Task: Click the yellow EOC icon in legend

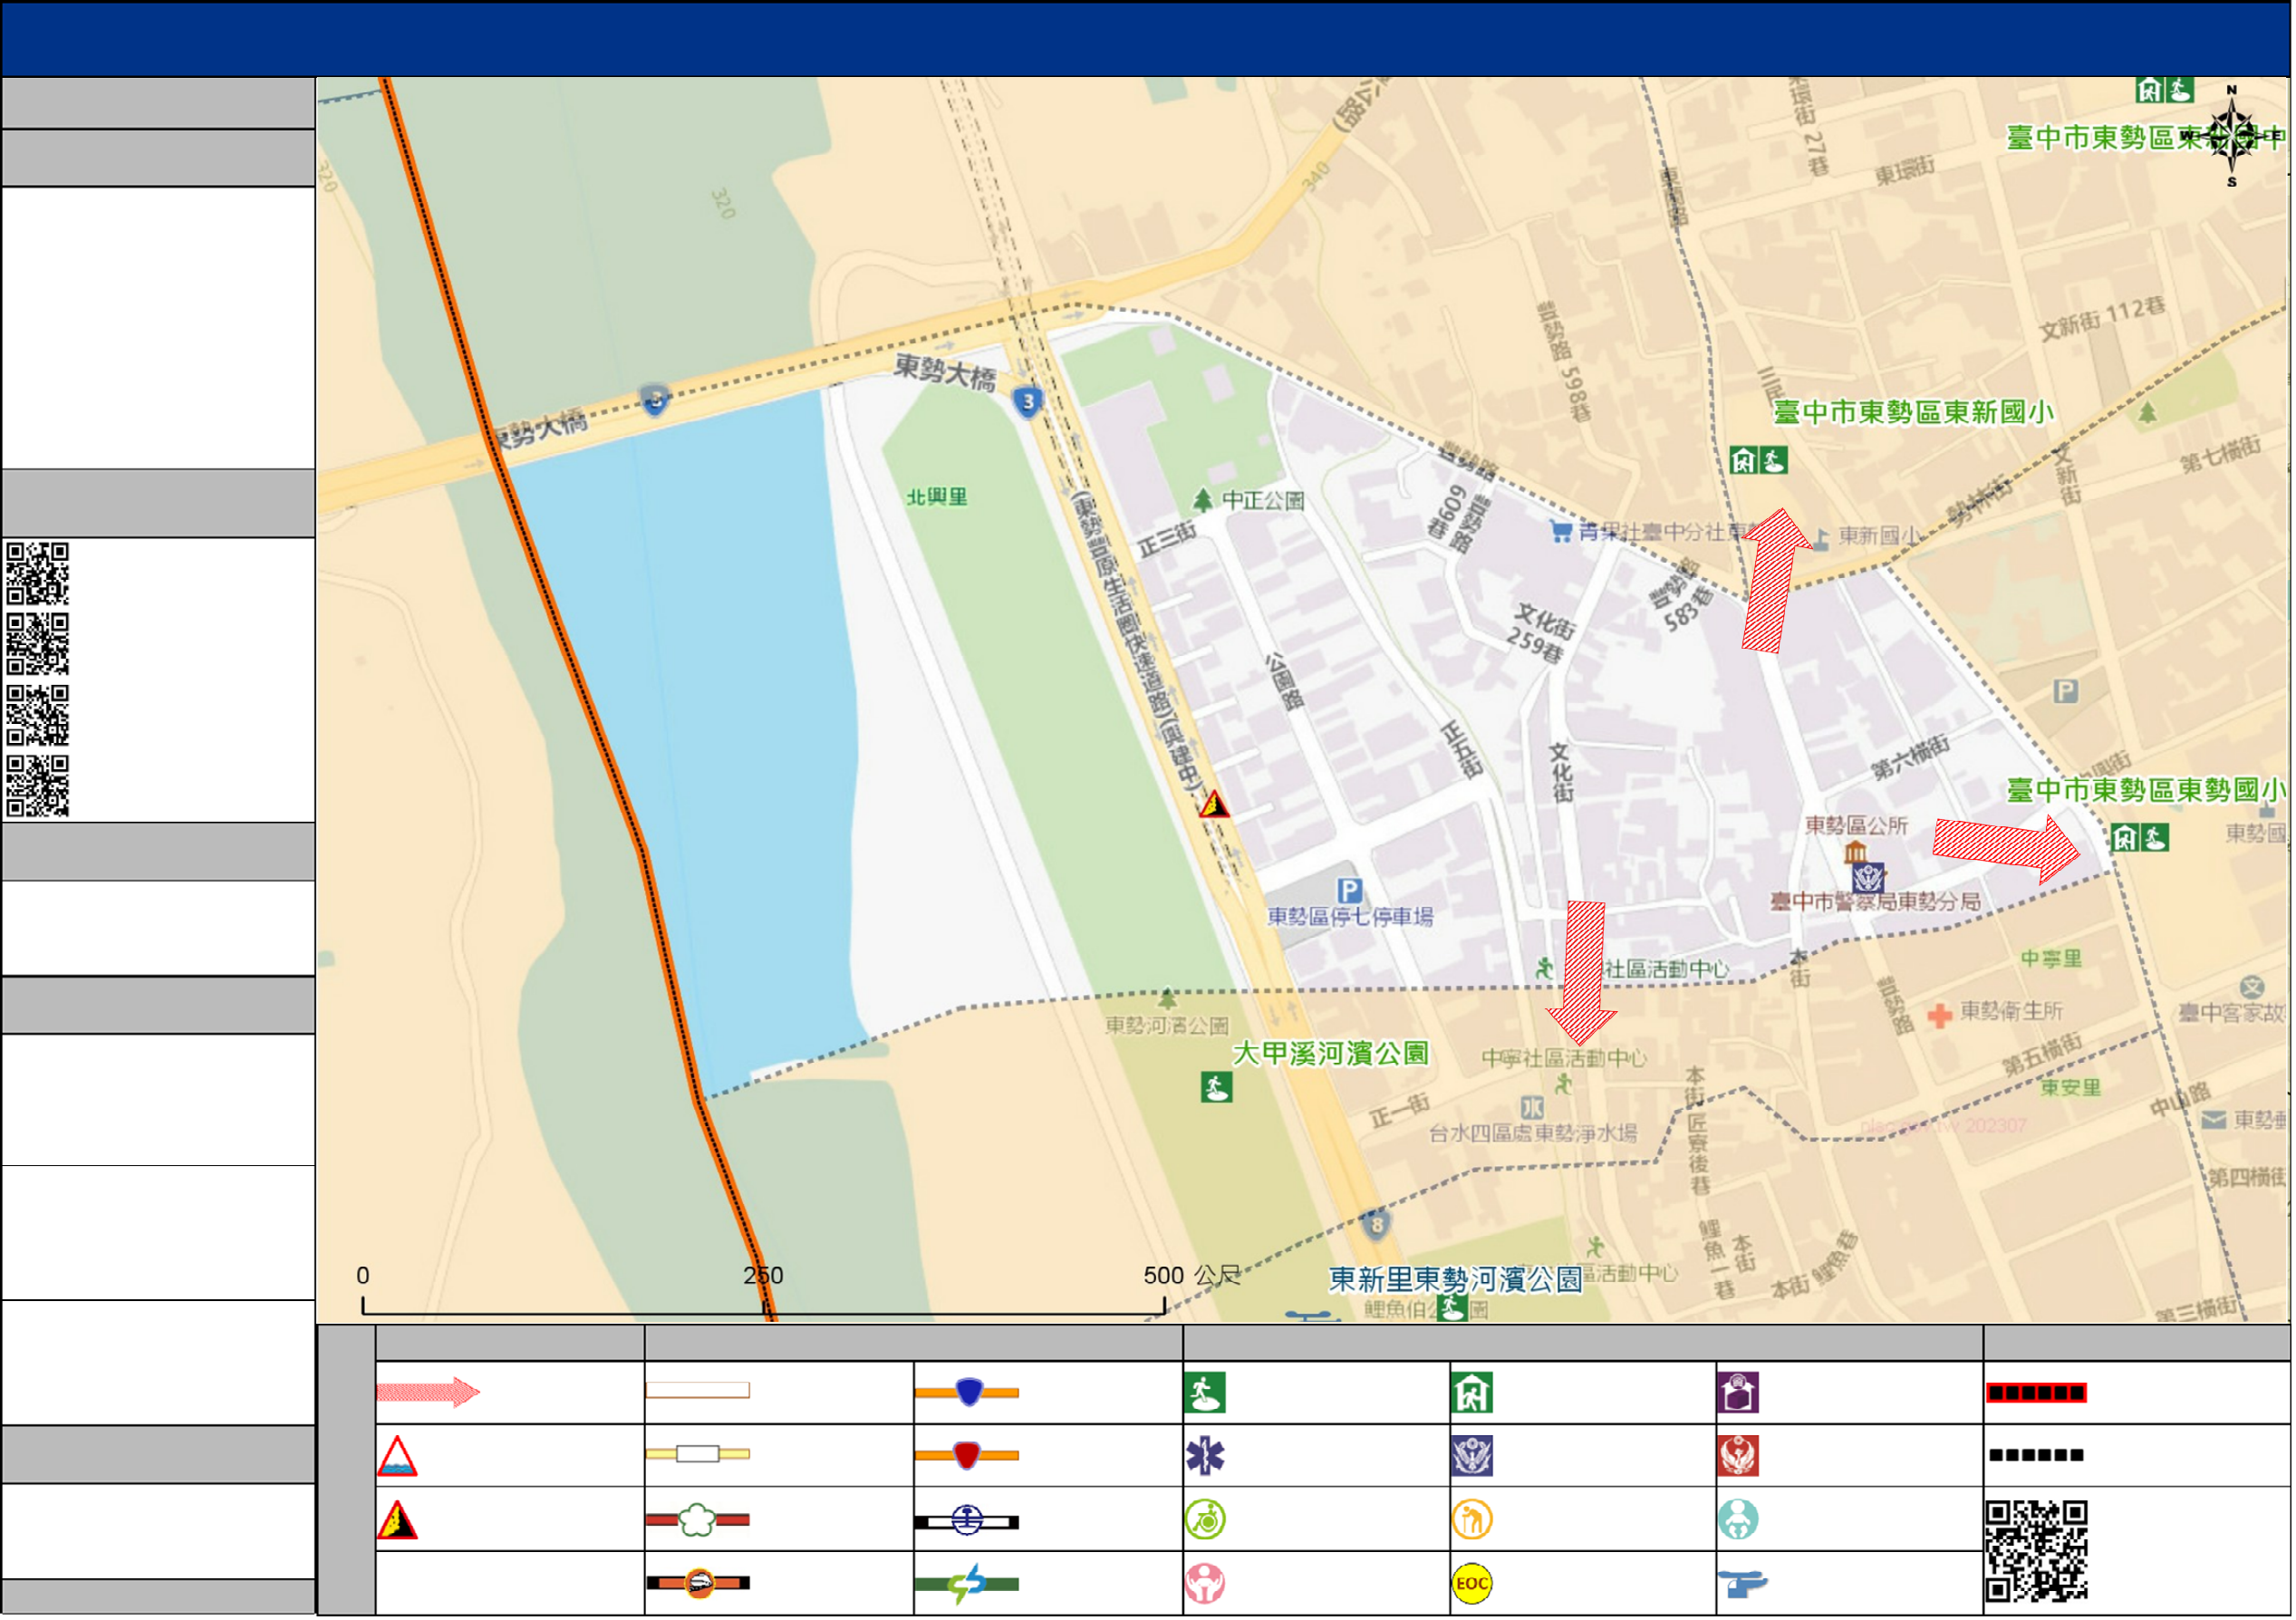Action: 1473,1584
